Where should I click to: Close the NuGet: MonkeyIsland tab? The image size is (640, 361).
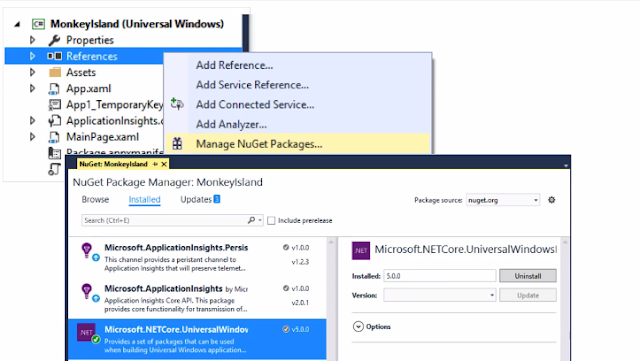164,164
